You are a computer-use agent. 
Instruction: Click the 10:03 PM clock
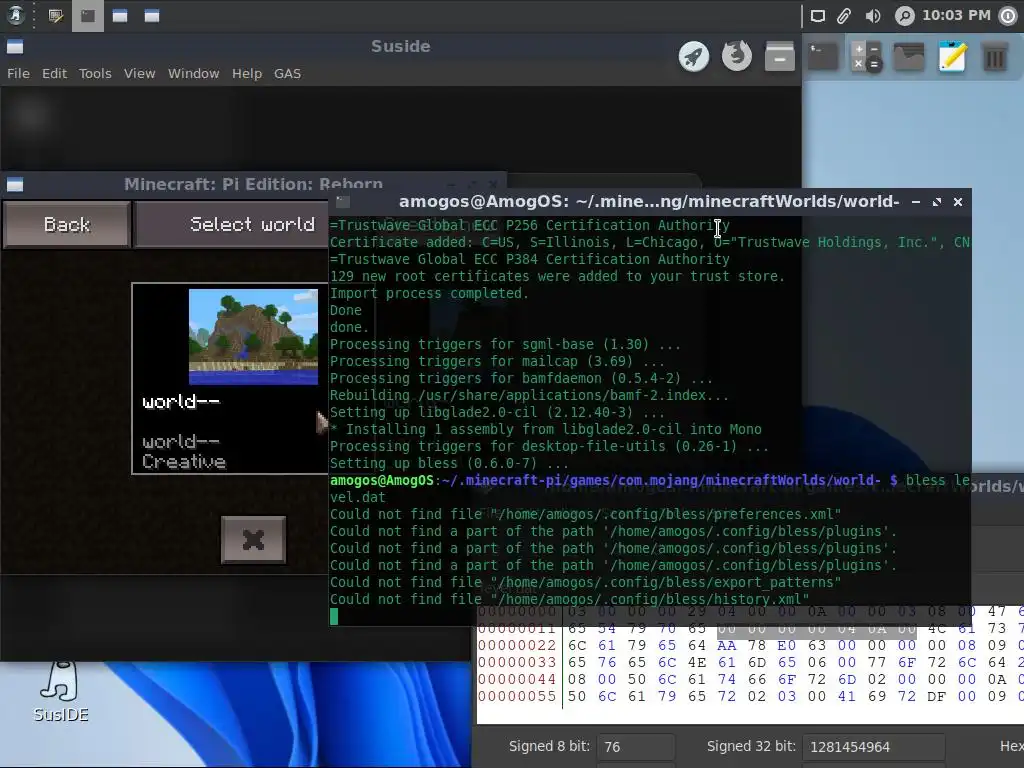(x=956, y=15)
